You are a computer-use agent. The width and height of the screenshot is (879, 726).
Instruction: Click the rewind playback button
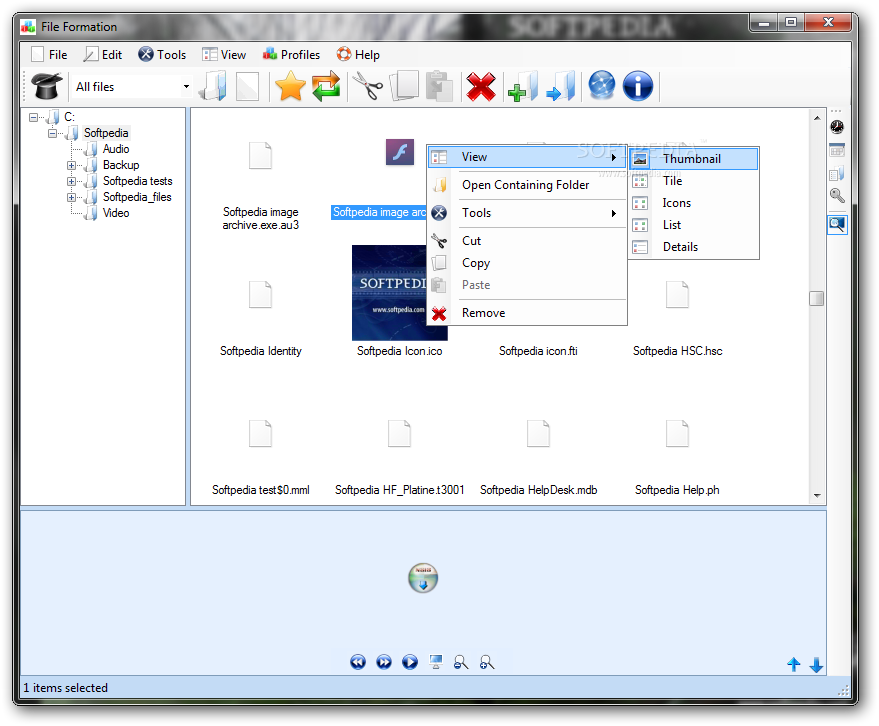(x=358, y=662)
